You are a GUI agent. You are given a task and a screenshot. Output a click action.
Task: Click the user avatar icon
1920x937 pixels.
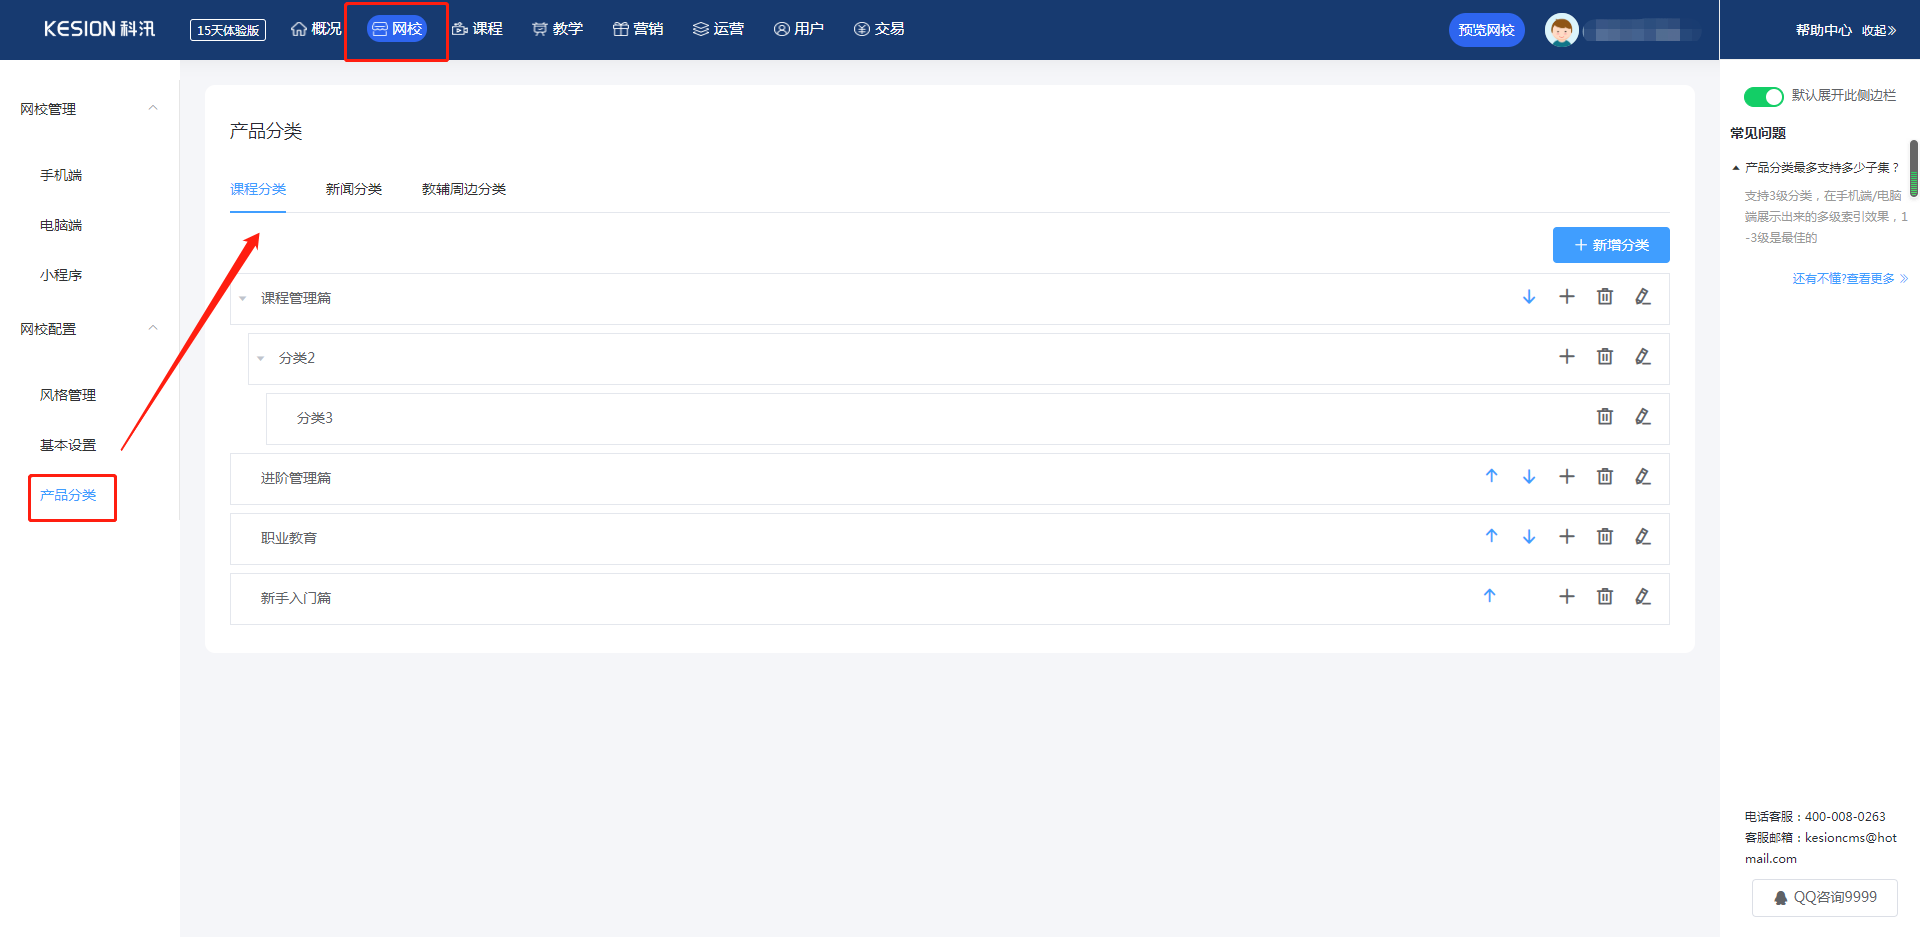click(1561, 30)
